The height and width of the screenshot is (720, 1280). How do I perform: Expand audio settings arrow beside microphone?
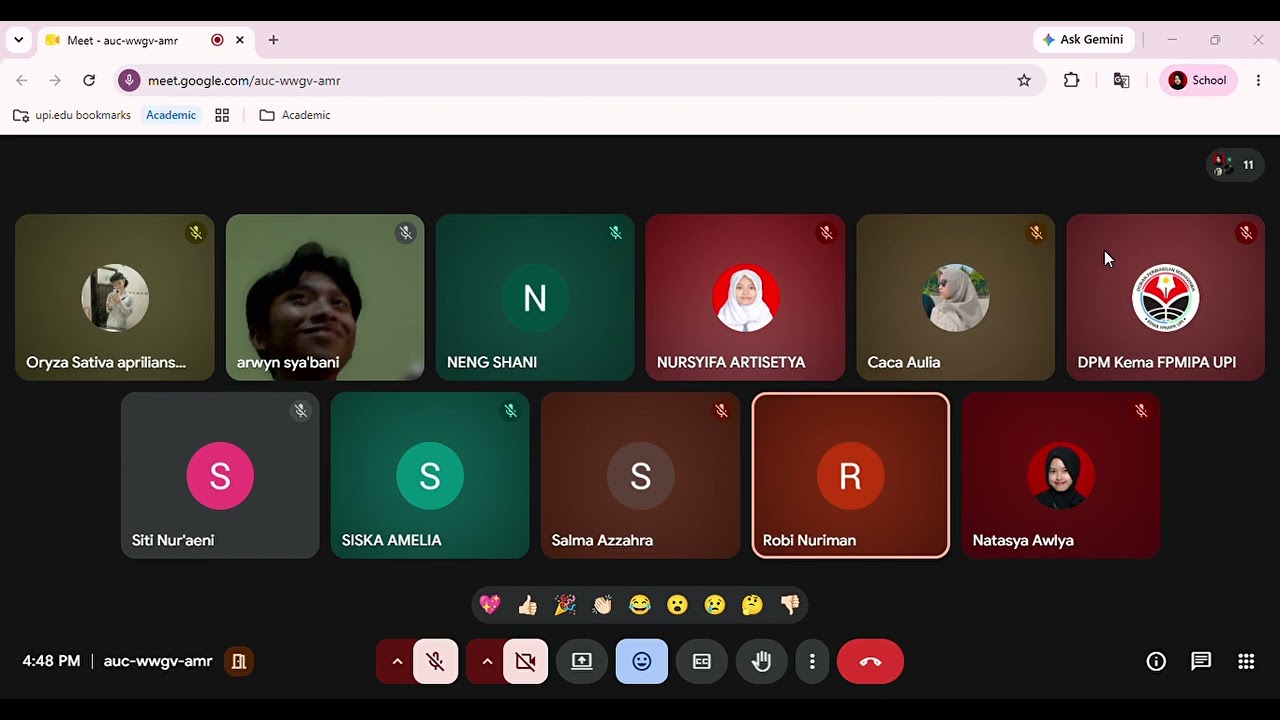point(396,661)
